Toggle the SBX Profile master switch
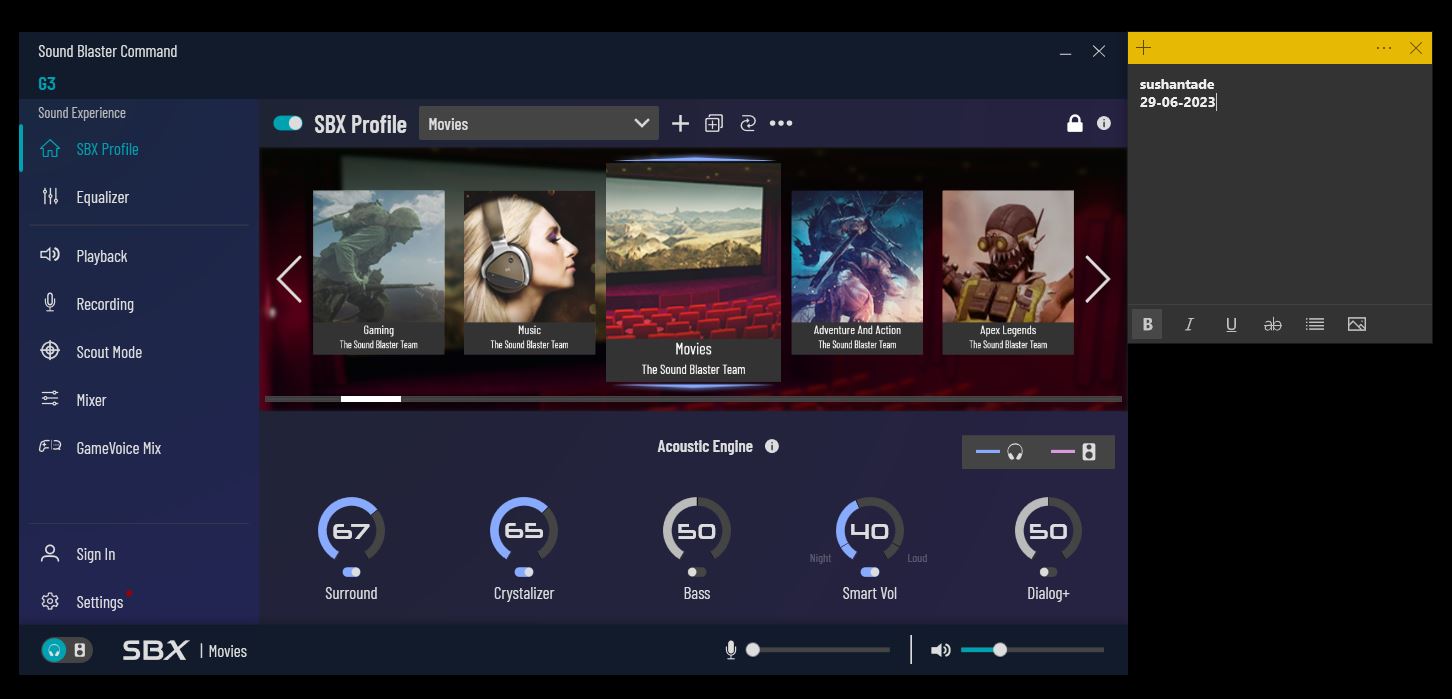 pos(288,123)
